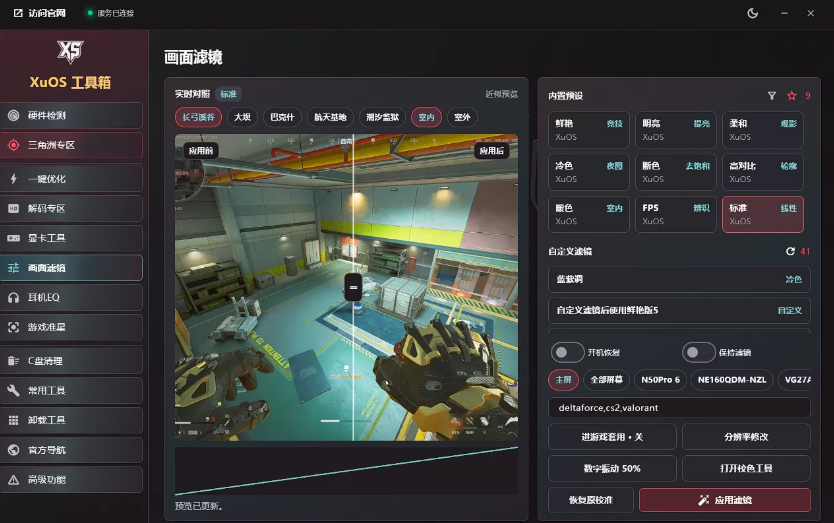Image resolution: width=834 pixels, height=523 pixels.
Task: Click the preset filter funnel icon
Action: point(772,96)
